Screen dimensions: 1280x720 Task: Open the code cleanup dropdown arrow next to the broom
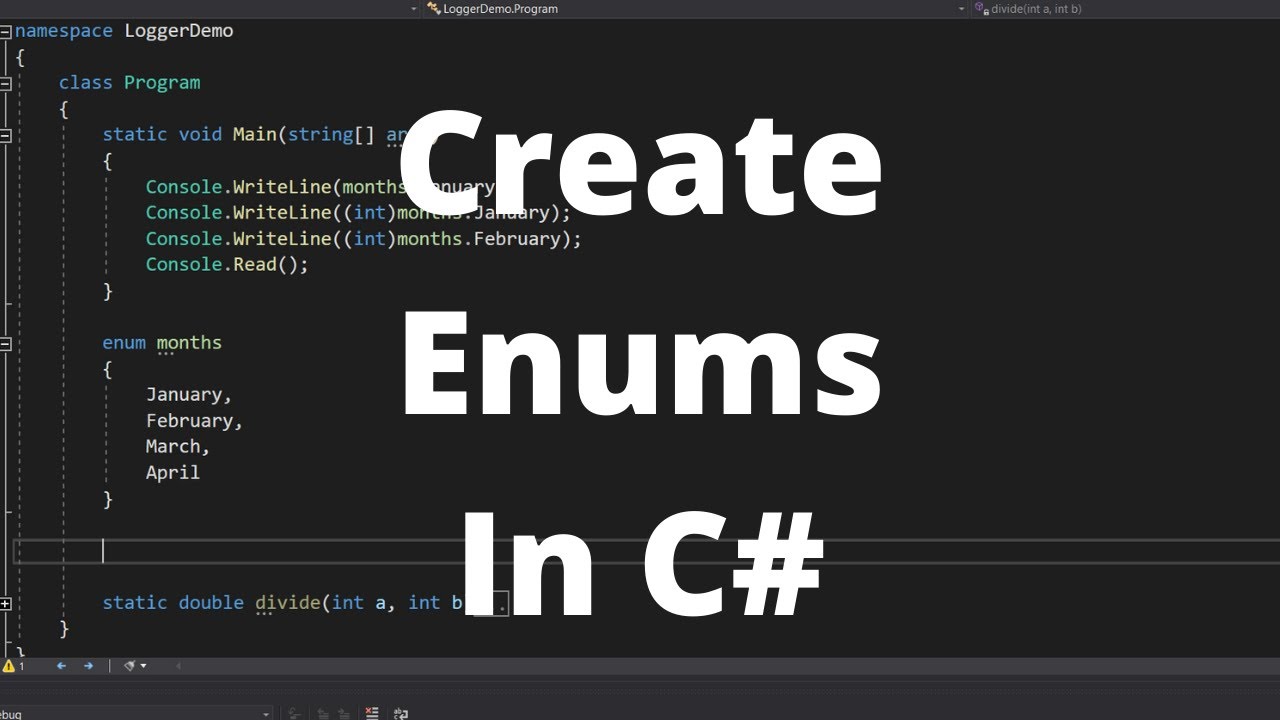pos(143,665)
